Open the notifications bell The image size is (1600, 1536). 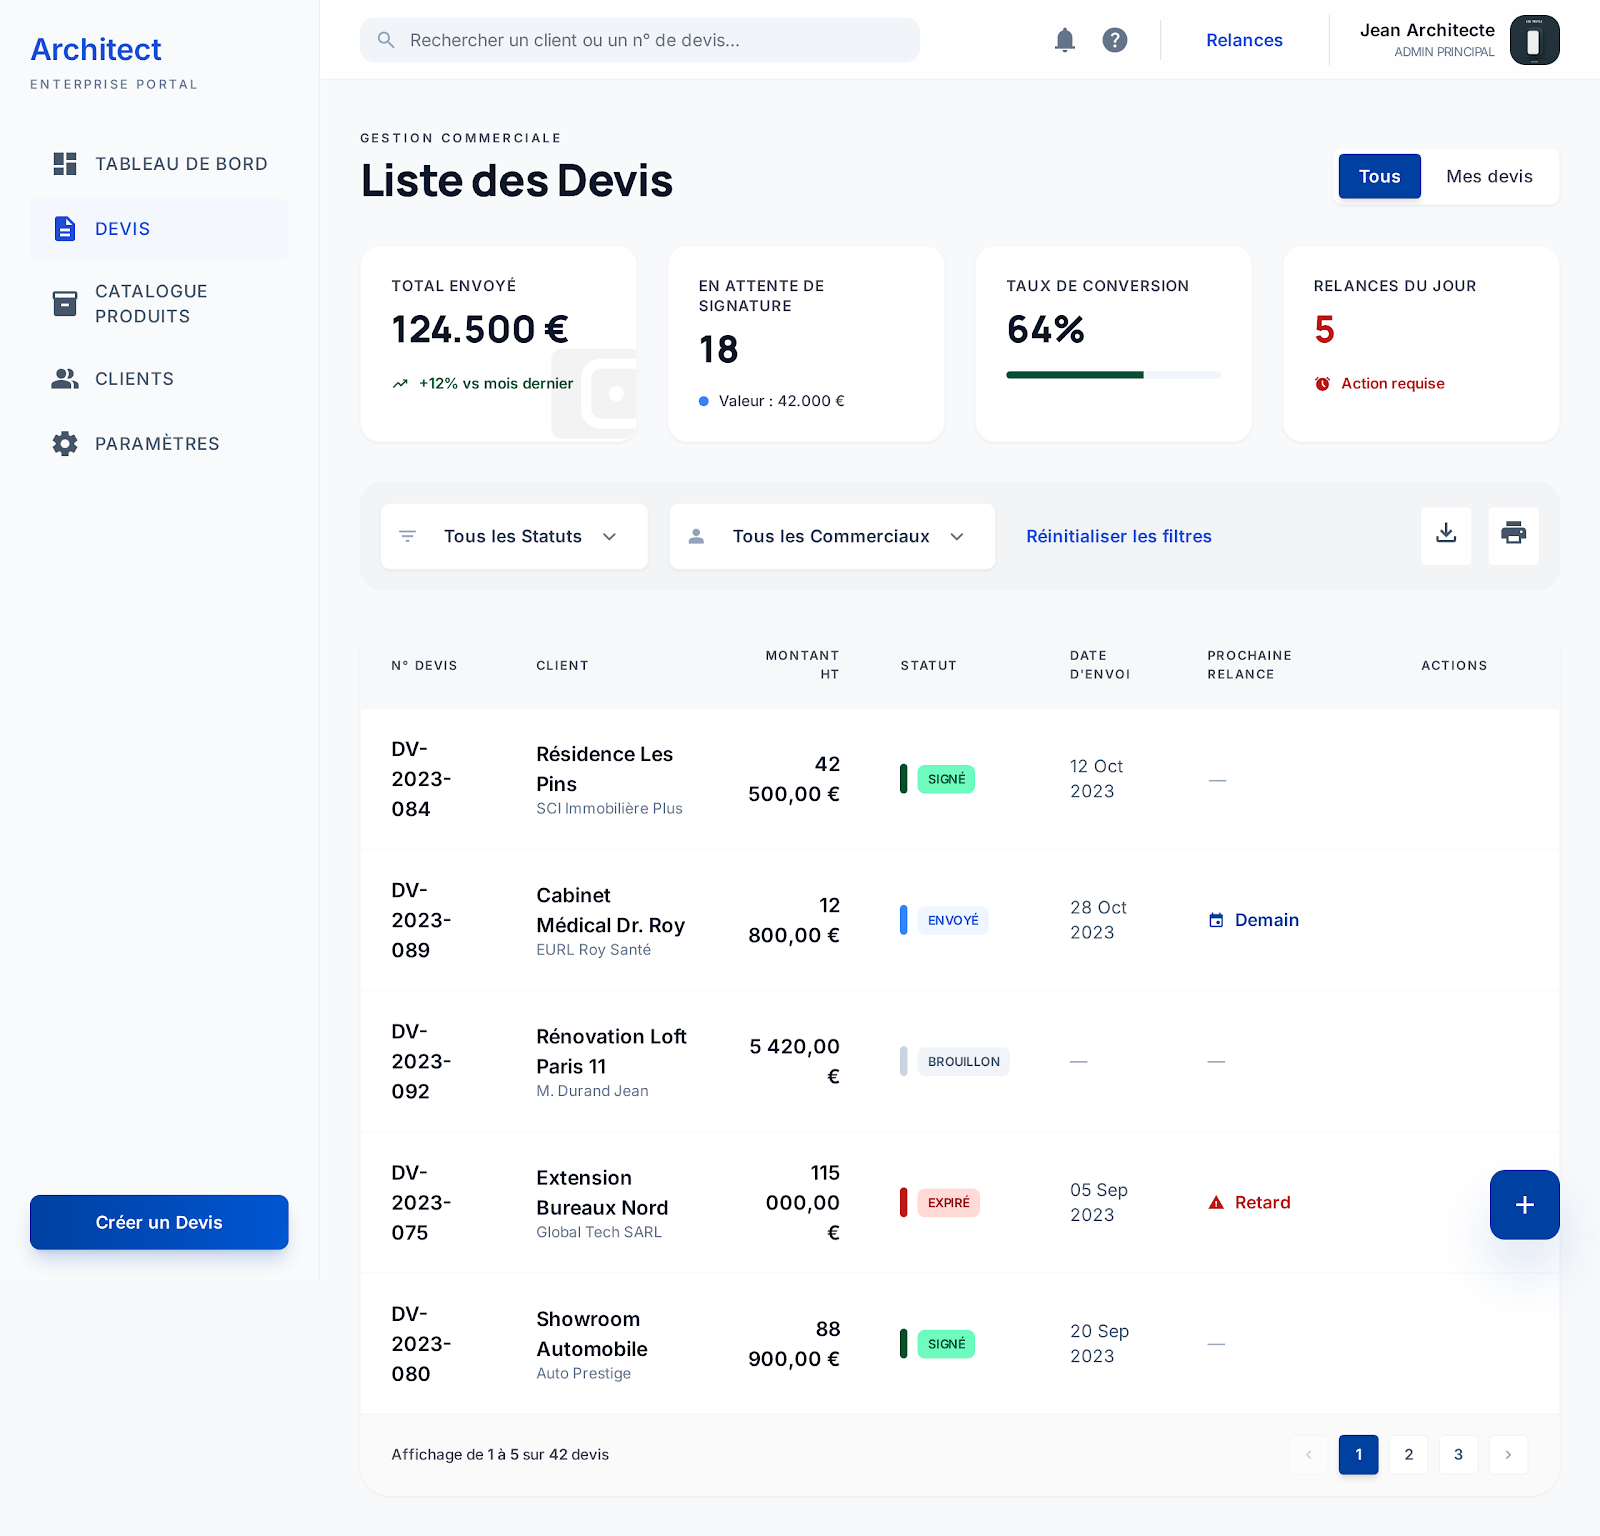pyautogui.click(x=1065, y=40)
